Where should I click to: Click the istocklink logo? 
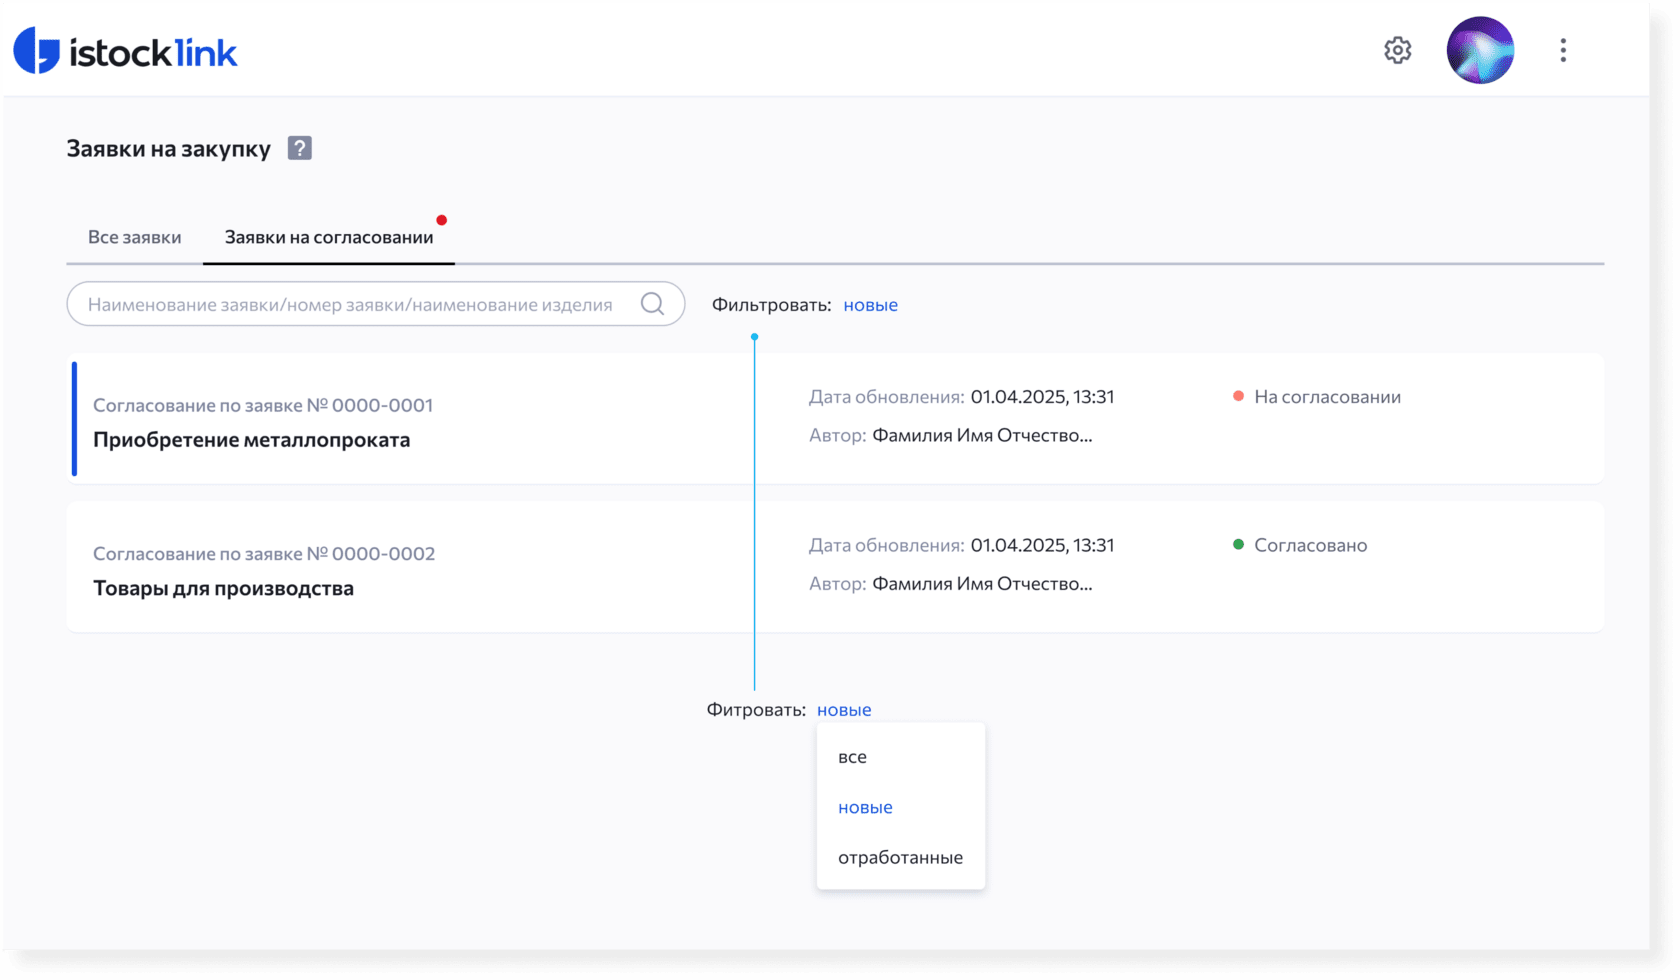click(x=125, y=51)
